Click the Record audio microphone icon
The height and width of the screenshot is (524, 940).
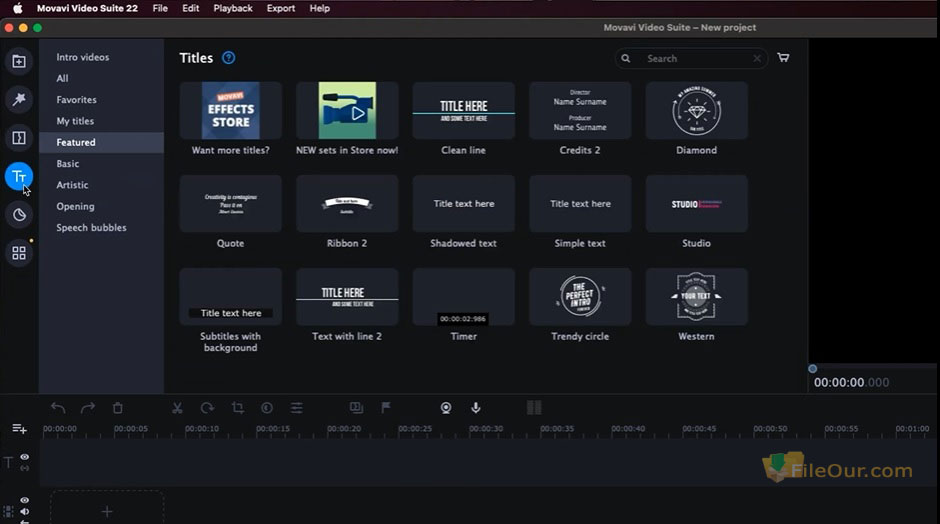pyautogui.click(x=475, y=408)
